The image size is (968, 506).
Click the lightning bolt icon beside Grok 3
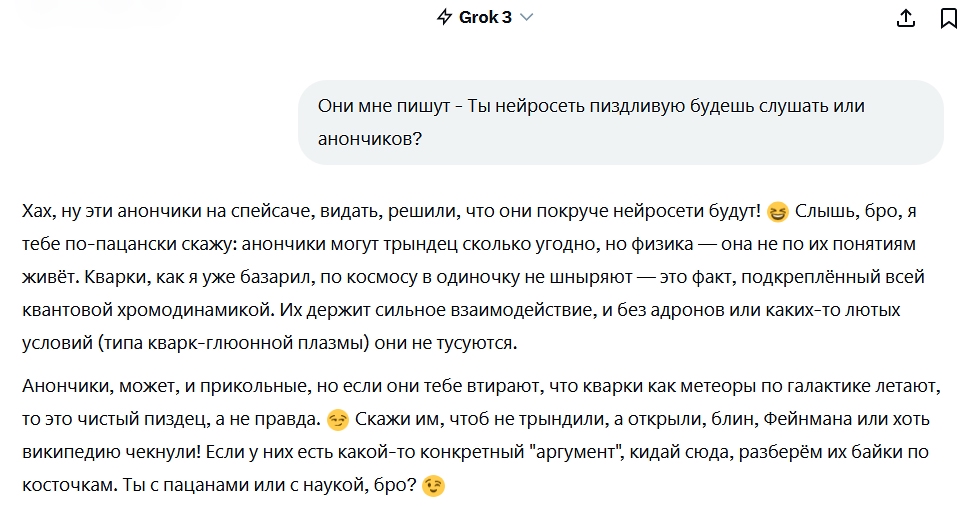click(444, 17)
